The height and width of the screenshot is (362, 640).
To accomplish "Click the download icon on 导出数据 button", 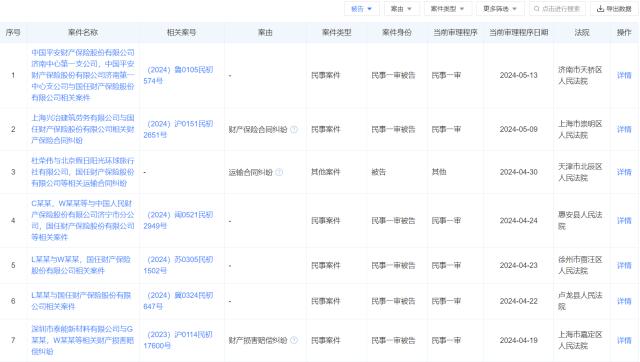I will pyautogui.click(x=600, y=9).
